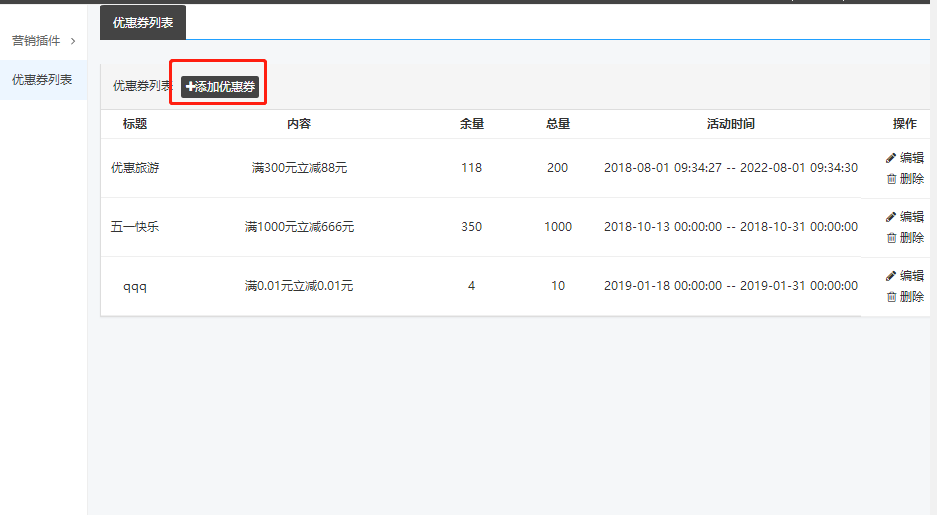Click the 活动时间 column header

[730, 124]
